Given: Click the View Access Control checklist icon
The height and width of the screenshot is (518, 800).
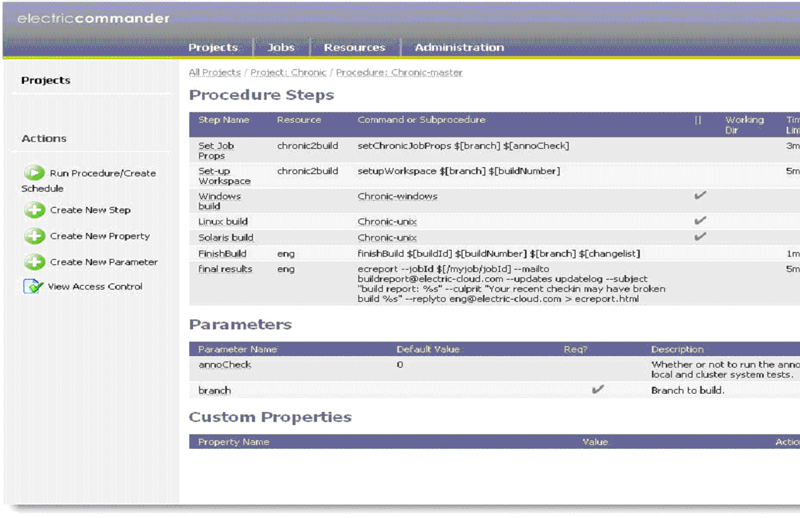Looking at the screenshot, I should (x=33, y=286).
